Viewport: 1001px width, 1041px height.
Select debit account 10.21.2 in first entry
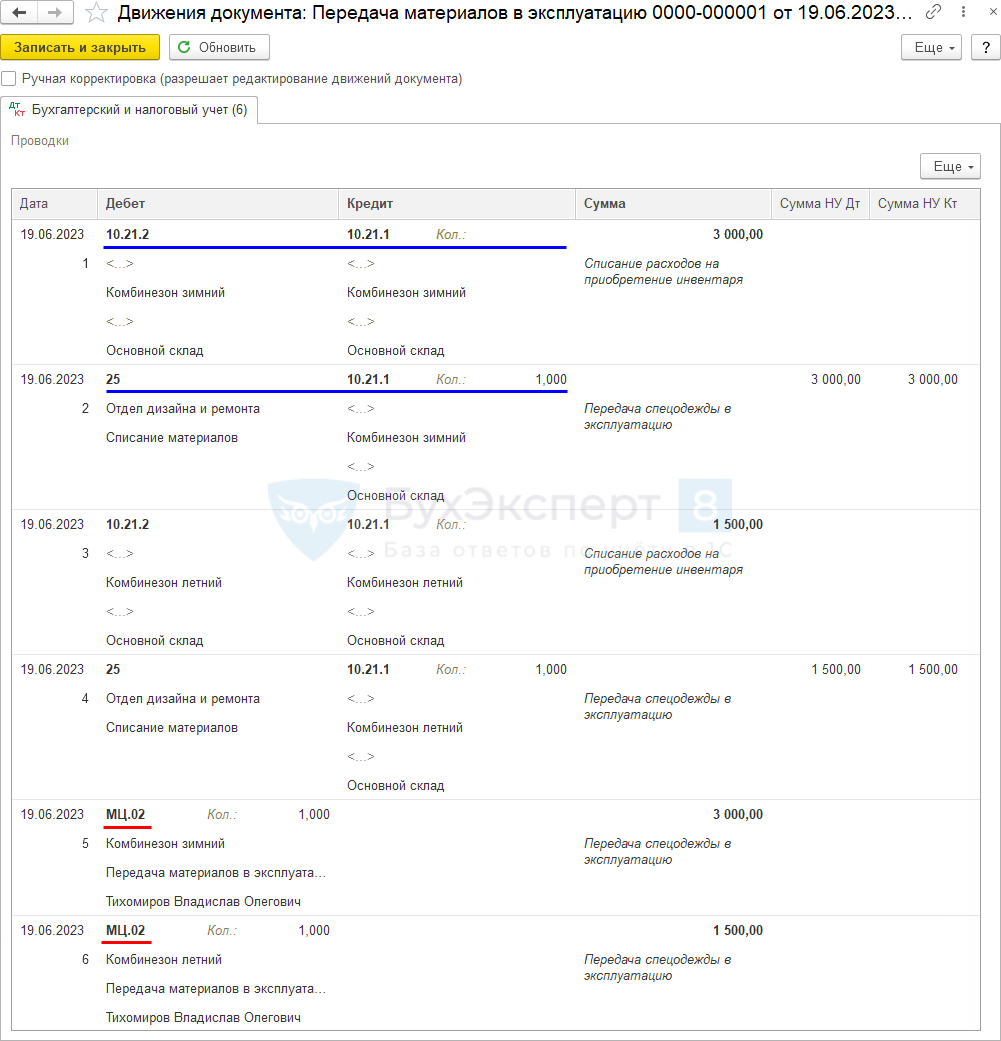point(127,234)
